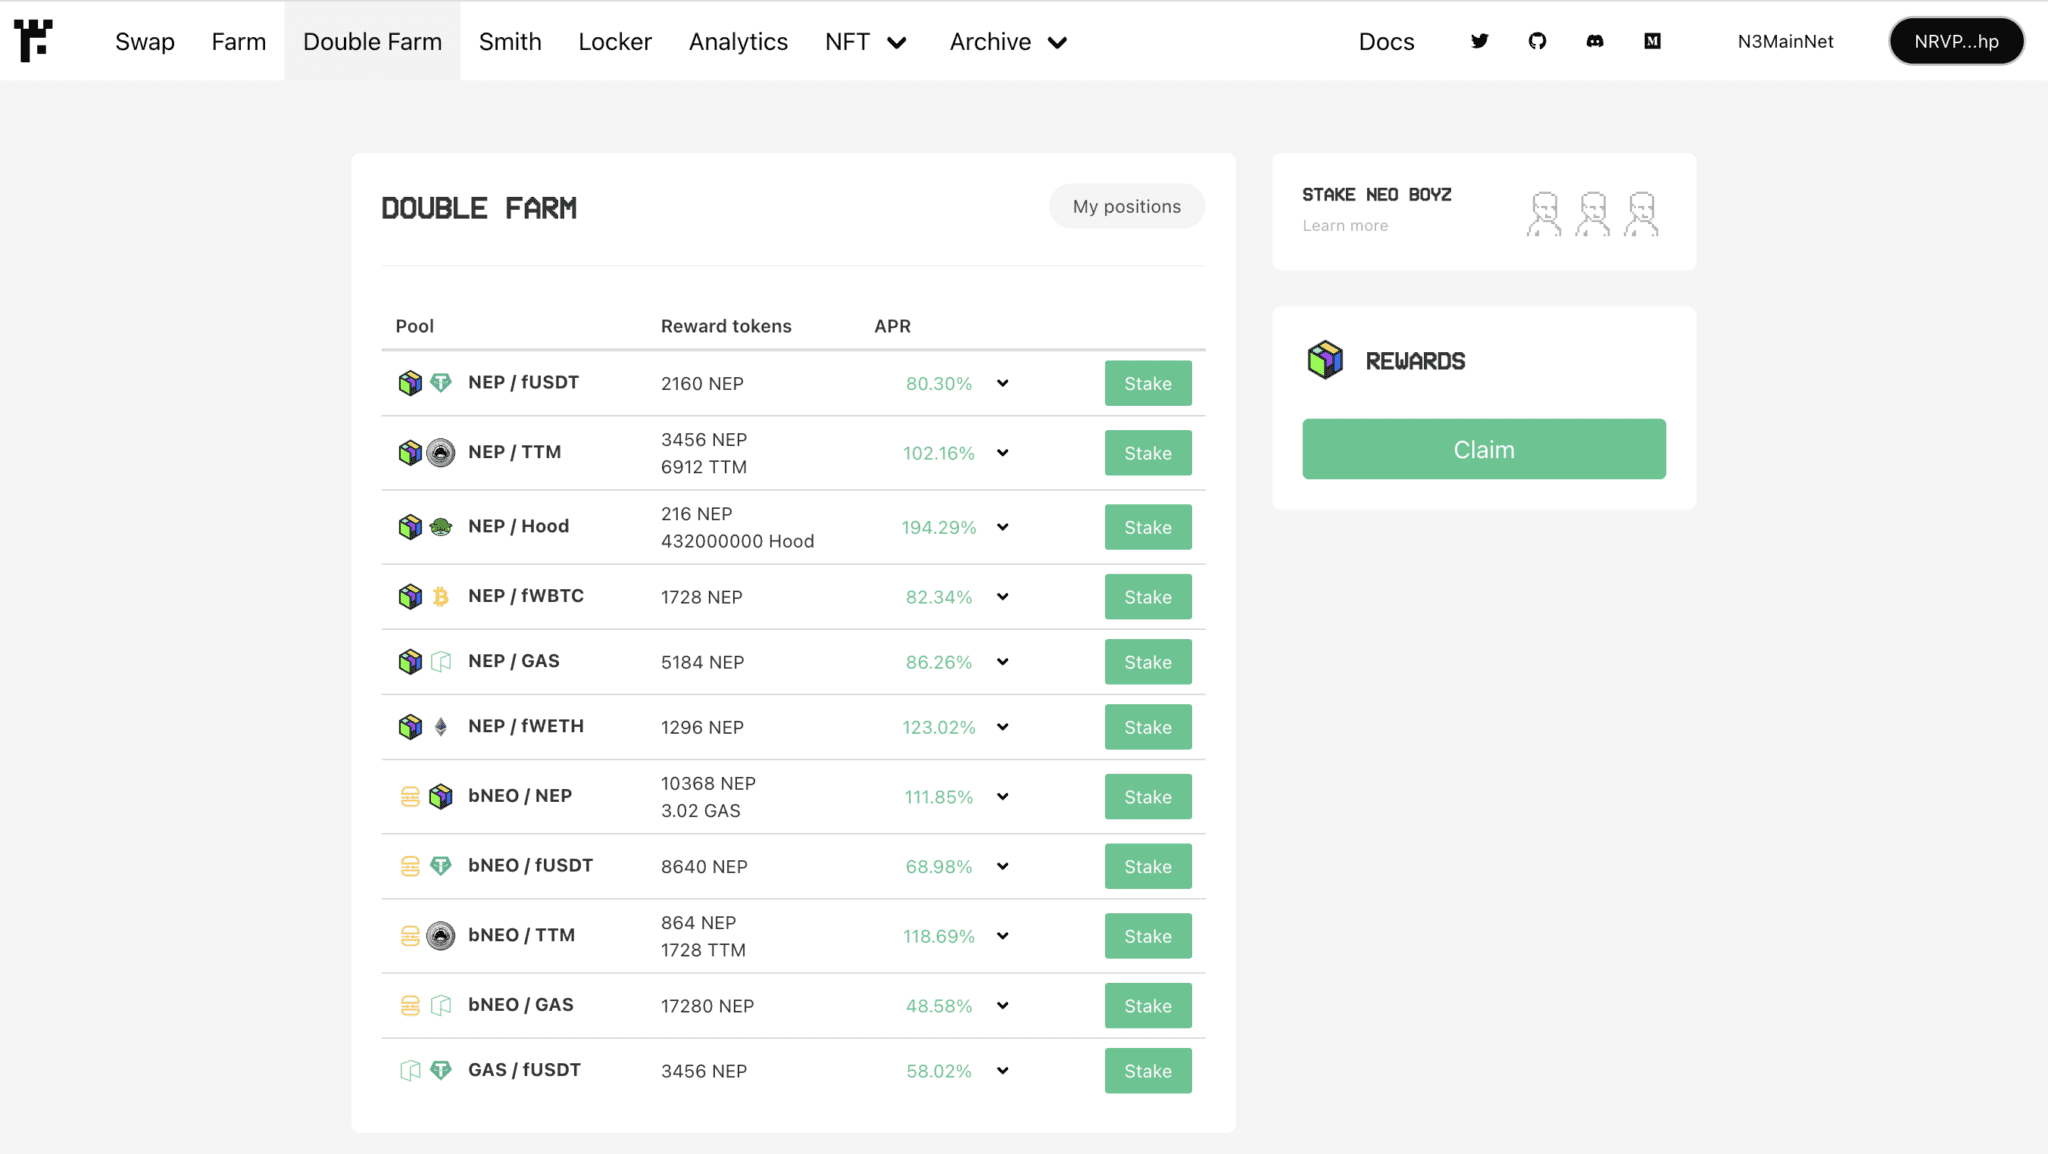This screenshot has width=2048, height=1154.
Task: Open Learn more about Neo Boyz
Action: tap(1345, 226)
